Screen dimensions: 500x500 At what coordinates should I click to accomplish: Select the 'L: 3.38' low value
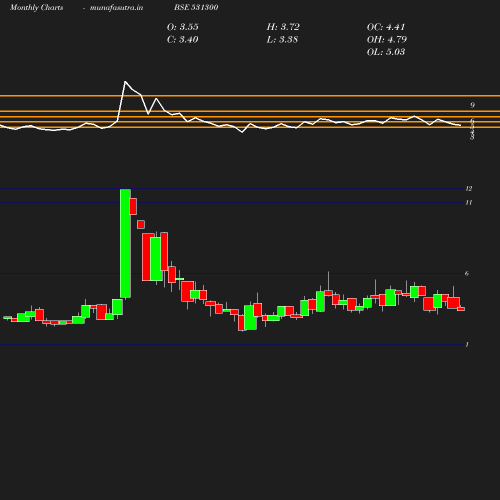coord(282,40)
